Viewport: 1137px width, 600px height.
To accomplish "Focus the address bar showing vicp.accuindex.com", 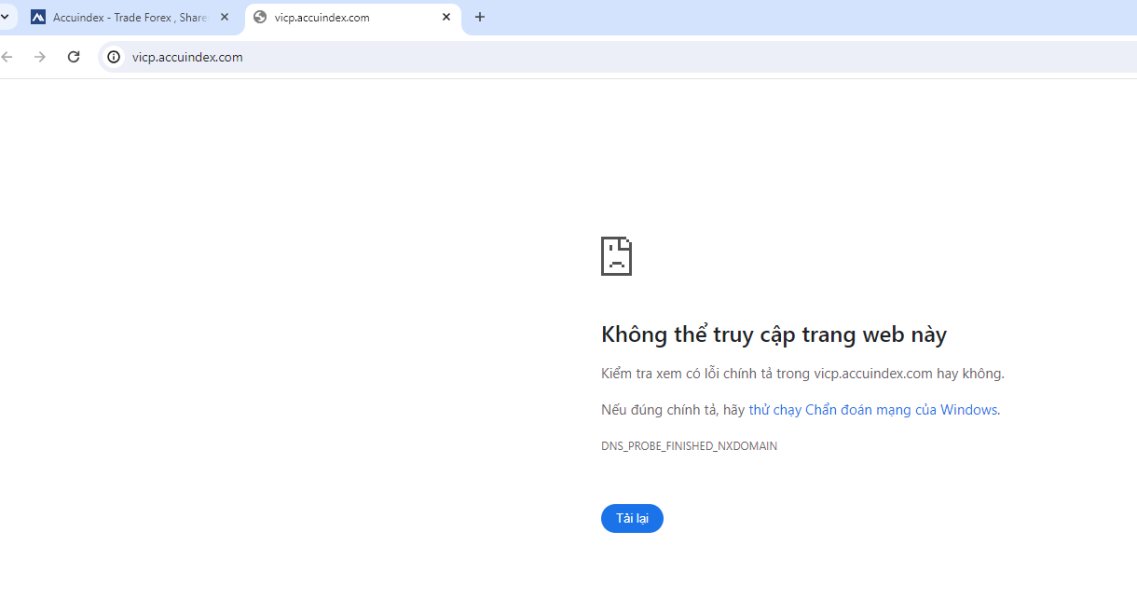I will [618, 57].
